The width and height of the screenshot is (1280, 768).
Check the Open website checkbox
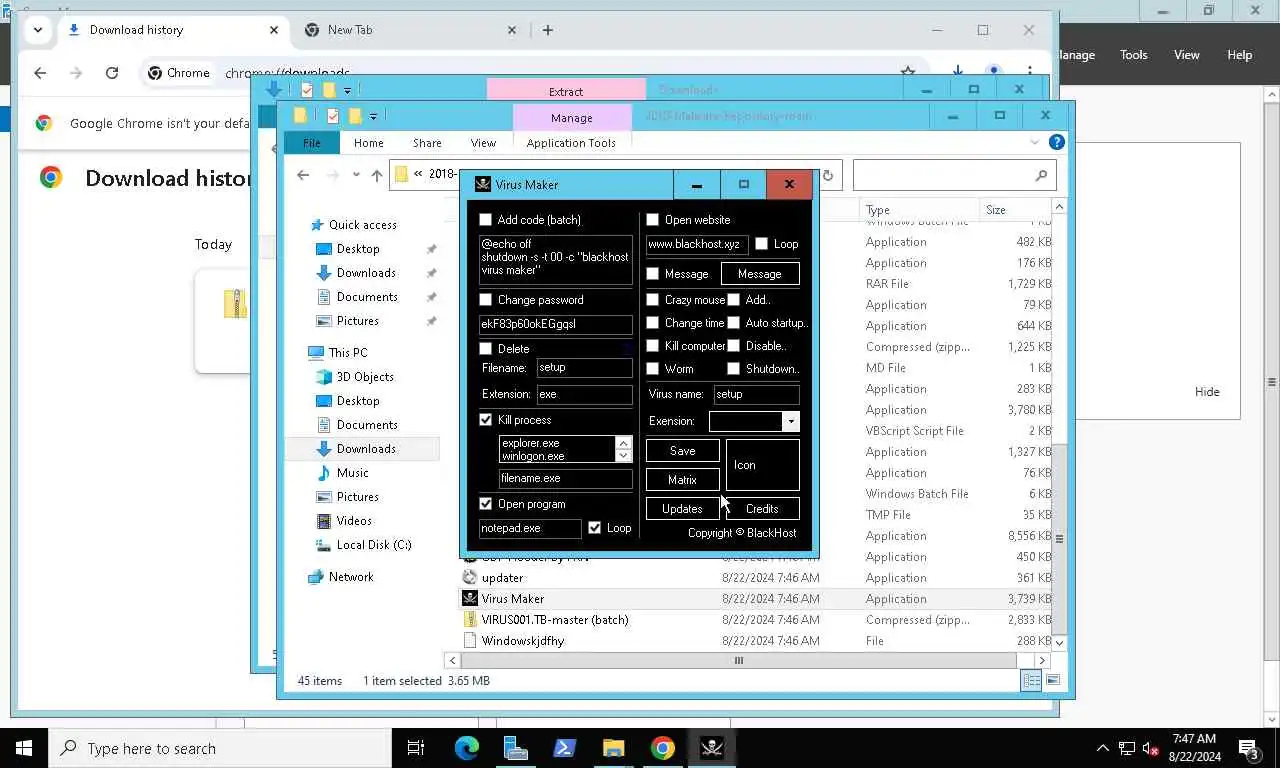653,219
